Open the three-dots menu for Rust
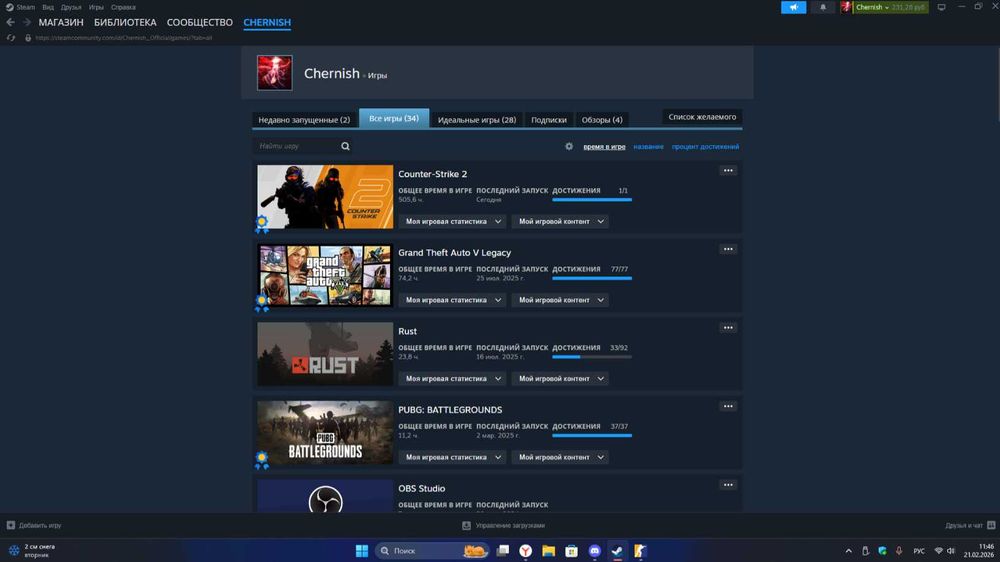The width and height of the screenshot is (1000, 562). [728, 328]
